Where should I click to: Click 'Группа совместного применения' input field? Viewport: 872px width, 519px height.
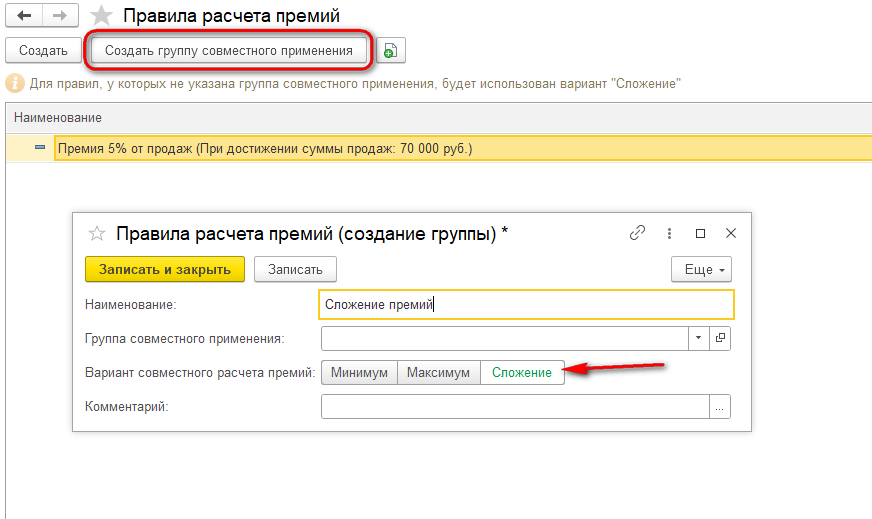[x=505, y=338]
